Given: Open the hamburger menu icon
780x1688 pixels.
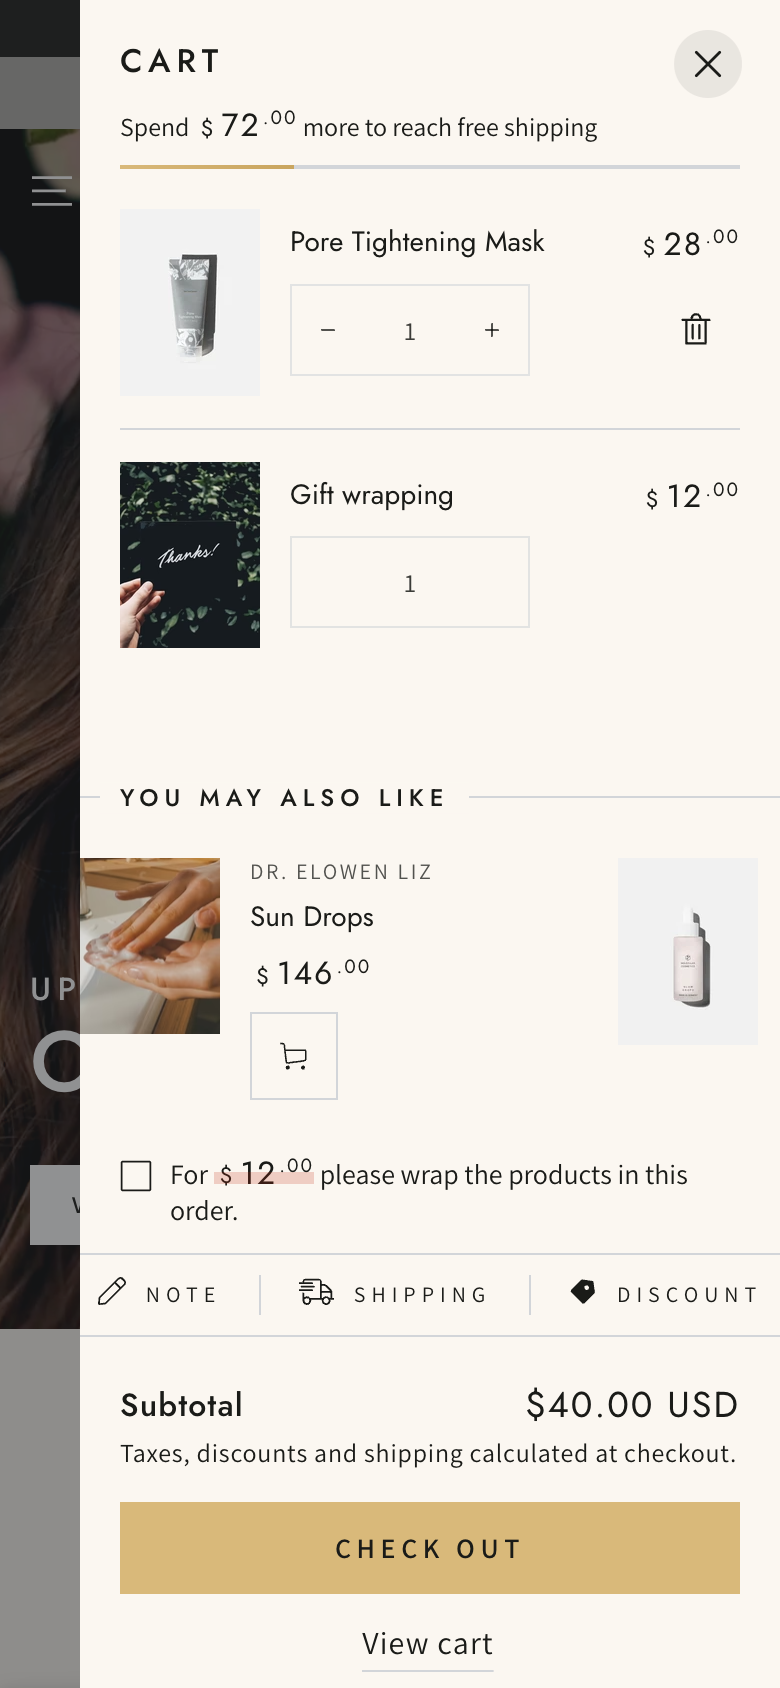Looking at the screenshot, I should pyautogui.click(x=52, y=190).
